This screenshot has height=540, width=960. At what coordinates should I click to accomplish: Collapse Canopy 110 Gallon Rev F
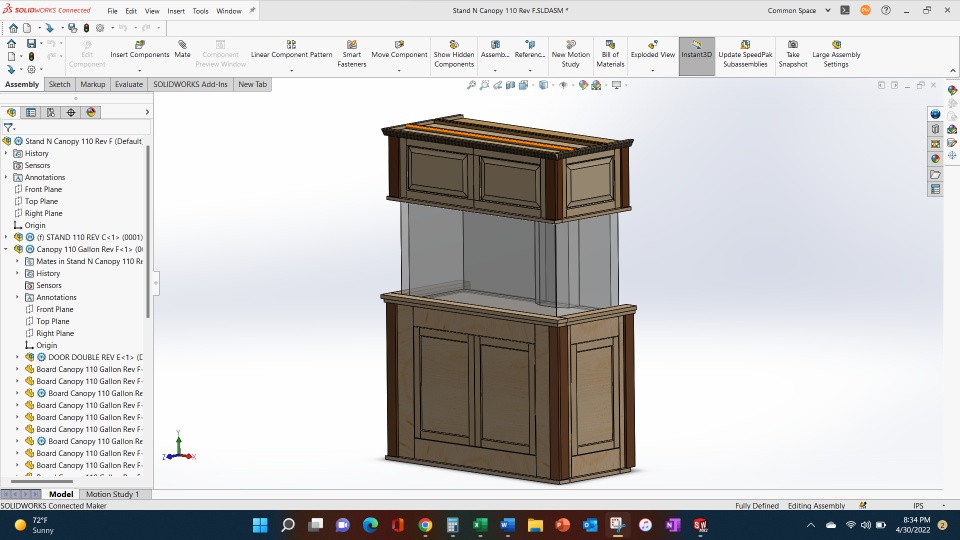6,249
